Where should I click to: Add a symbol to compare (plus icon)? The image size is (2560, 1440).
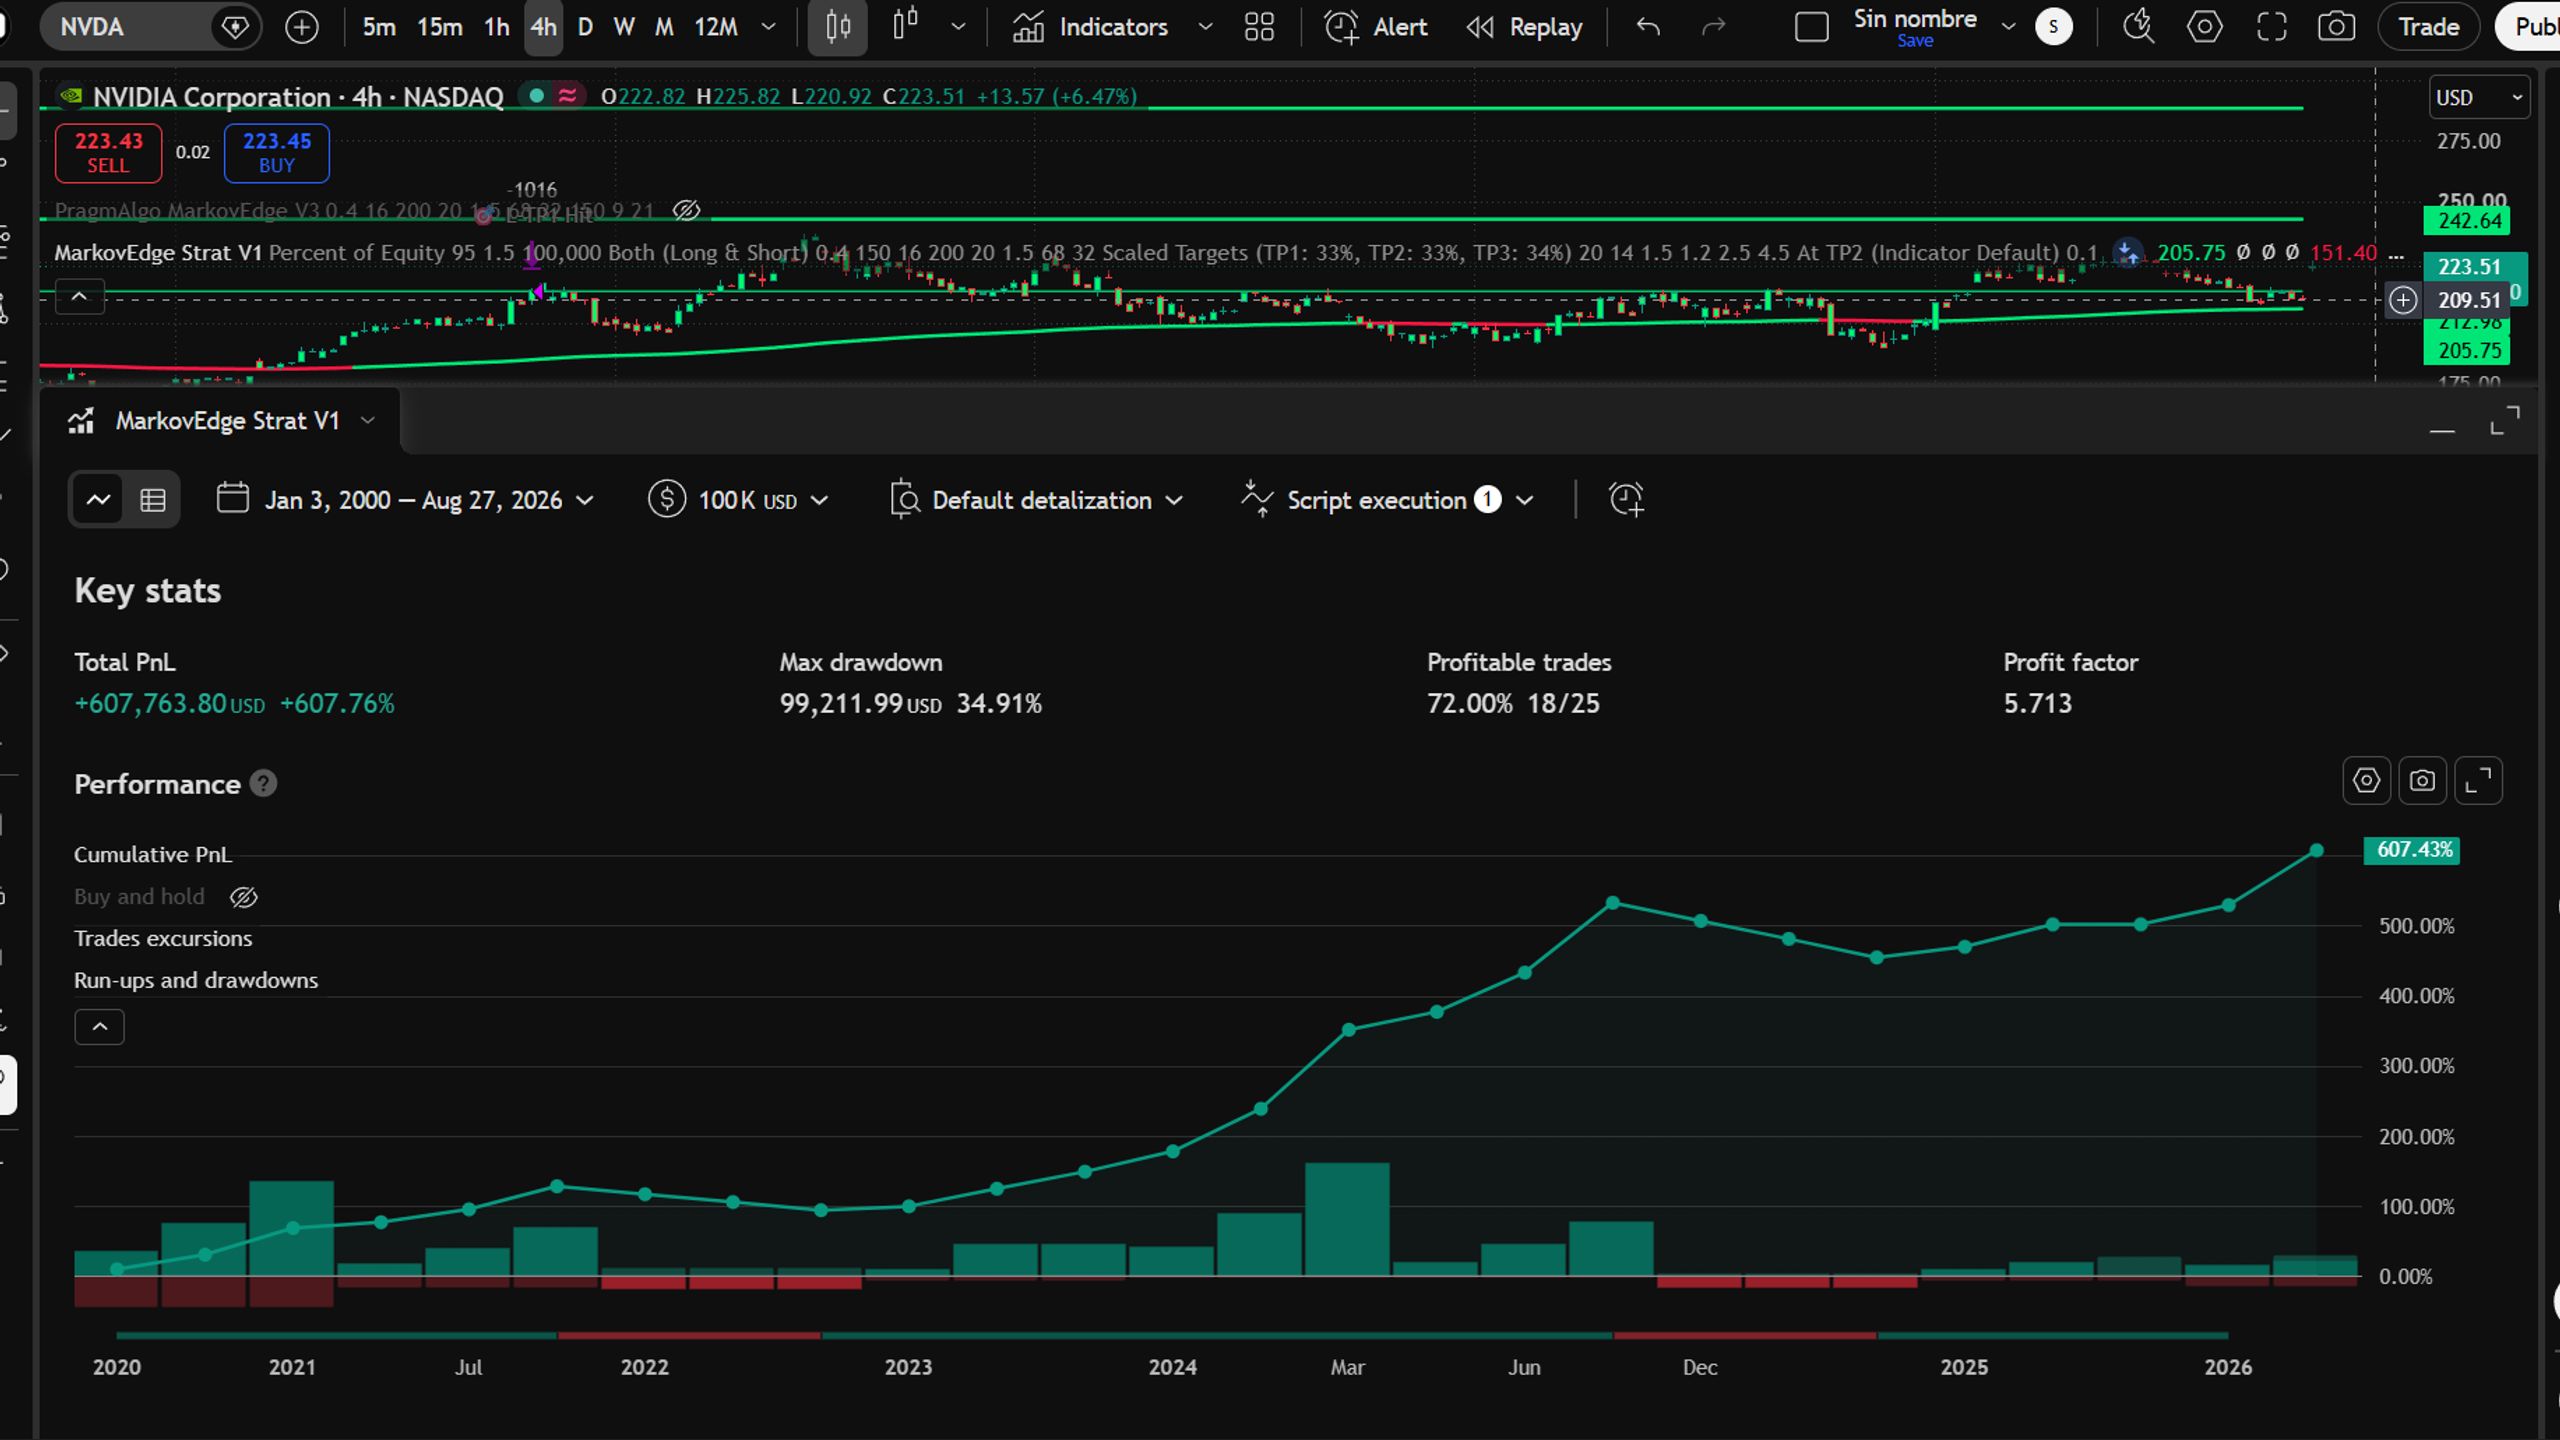[301, 27]
